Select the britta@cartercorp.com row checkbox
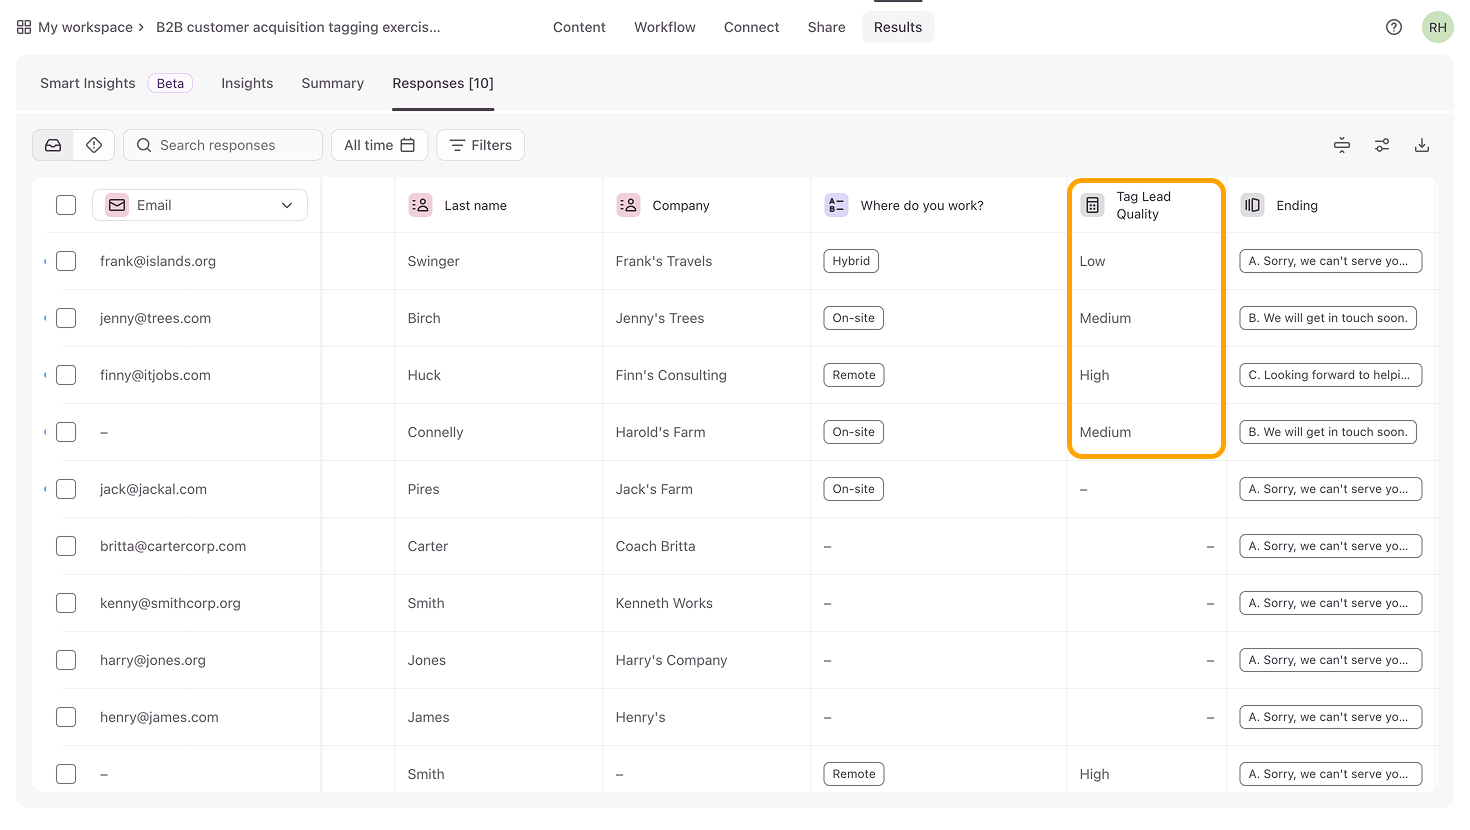The image size is (1470, 830). click(x=66, y=546)
